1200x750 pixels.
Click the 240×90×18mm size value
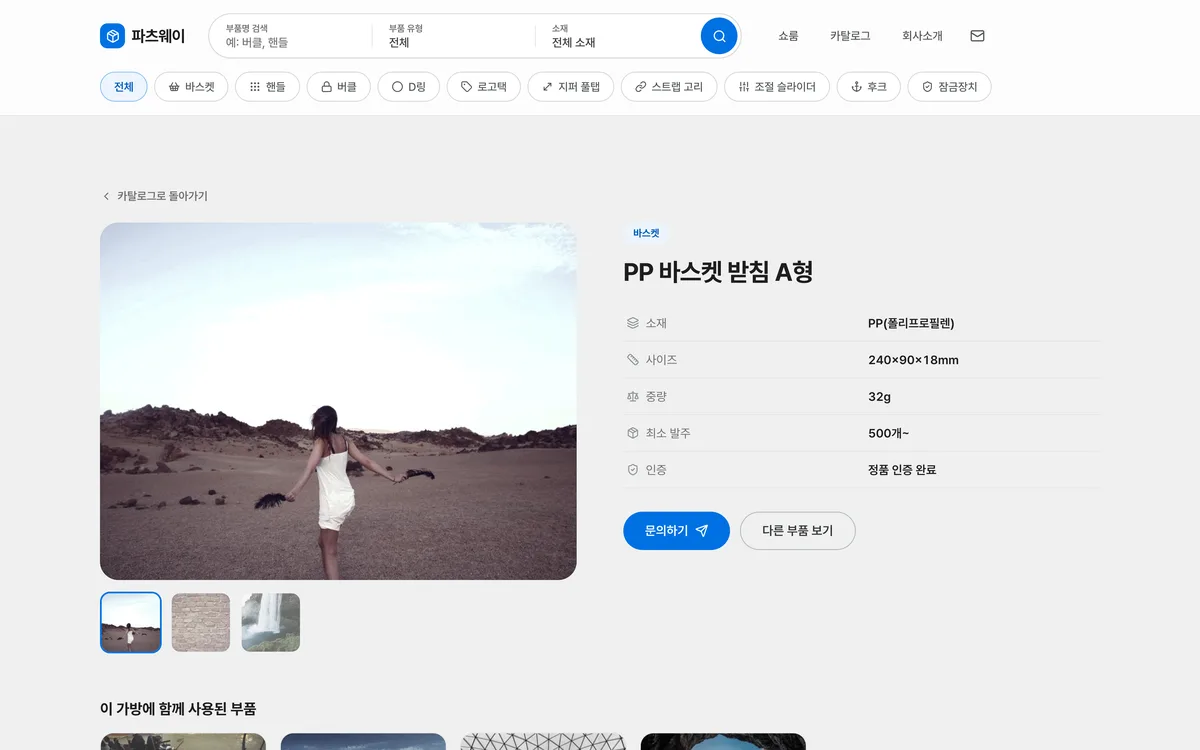(x=913, y=360)
